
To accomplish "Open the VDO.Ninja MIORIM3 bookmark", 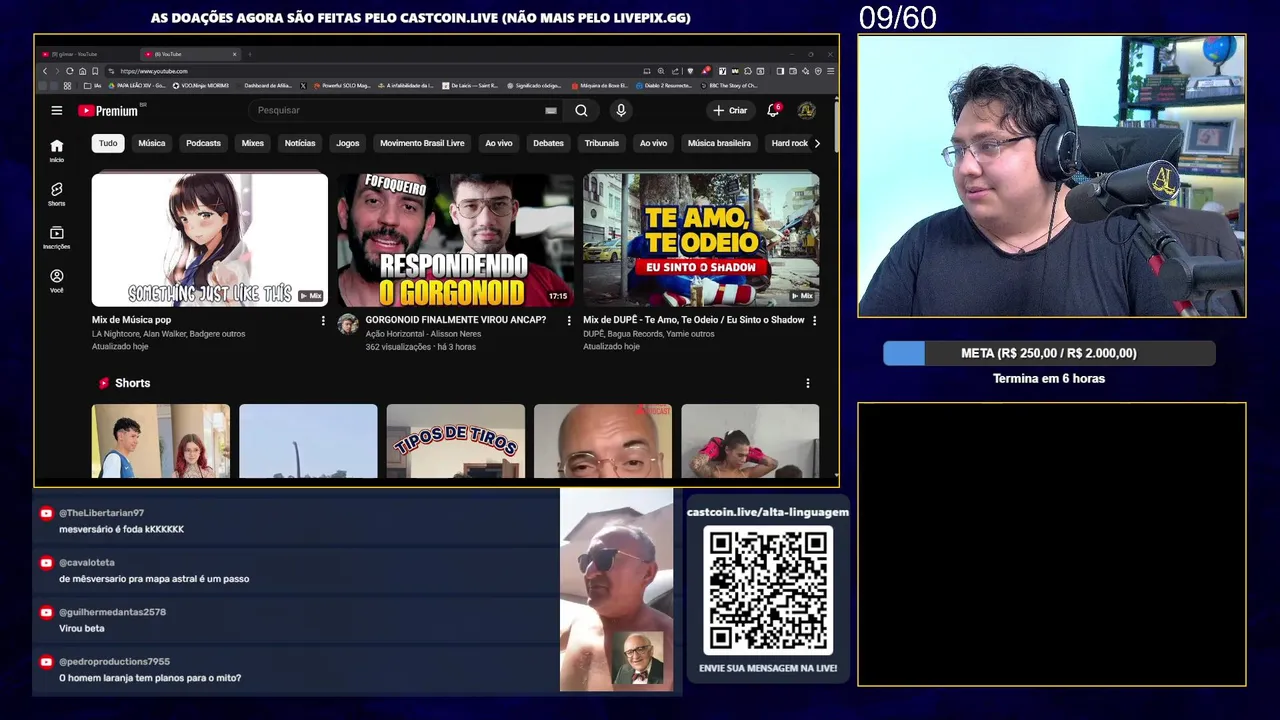I will point(201,86).
